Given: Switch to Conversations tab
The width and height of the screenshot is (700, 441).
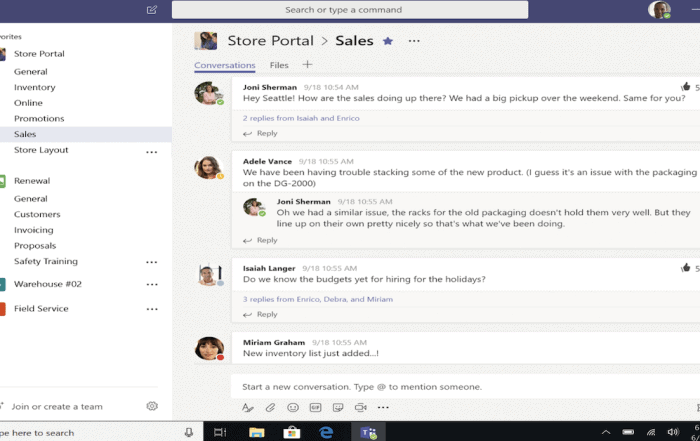Looking at the screenshot, I should tap(225, 65).
